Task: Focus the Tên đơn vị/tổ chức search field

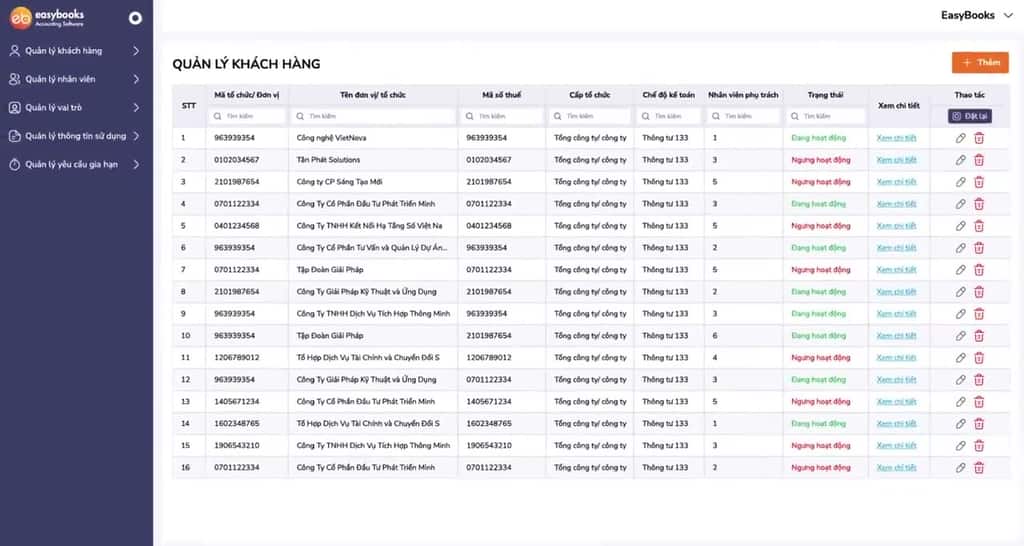Action: [373, 116]
